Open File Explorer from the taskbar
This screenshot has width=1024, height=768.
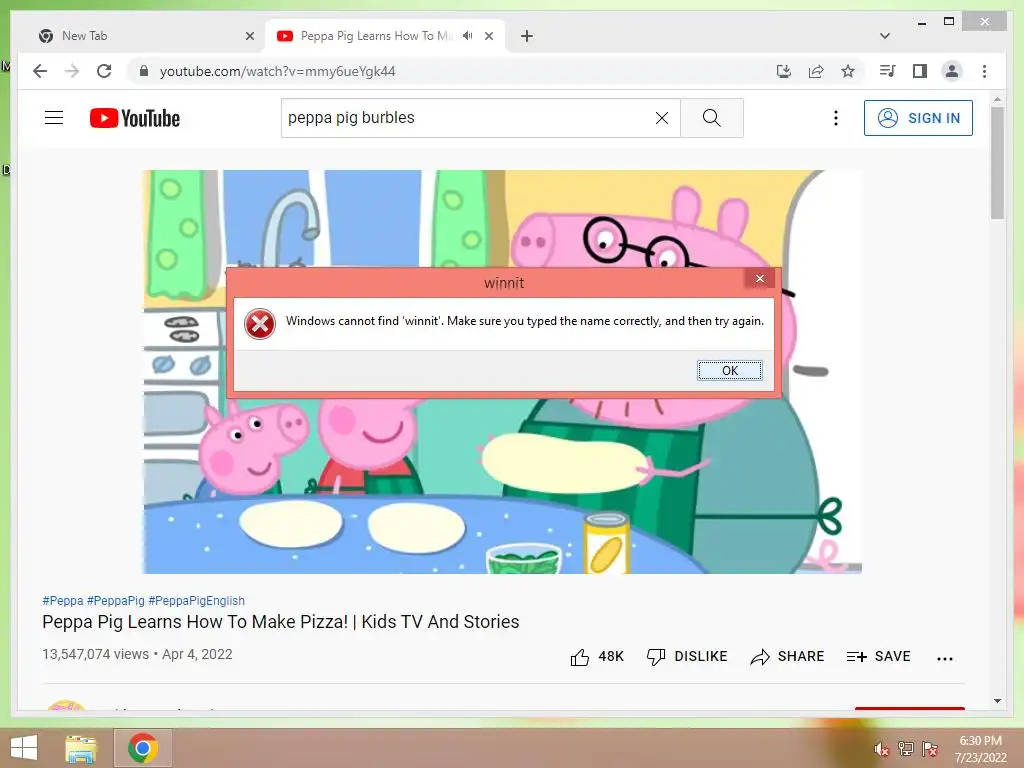pyautogui.click(x=81, y=748)
